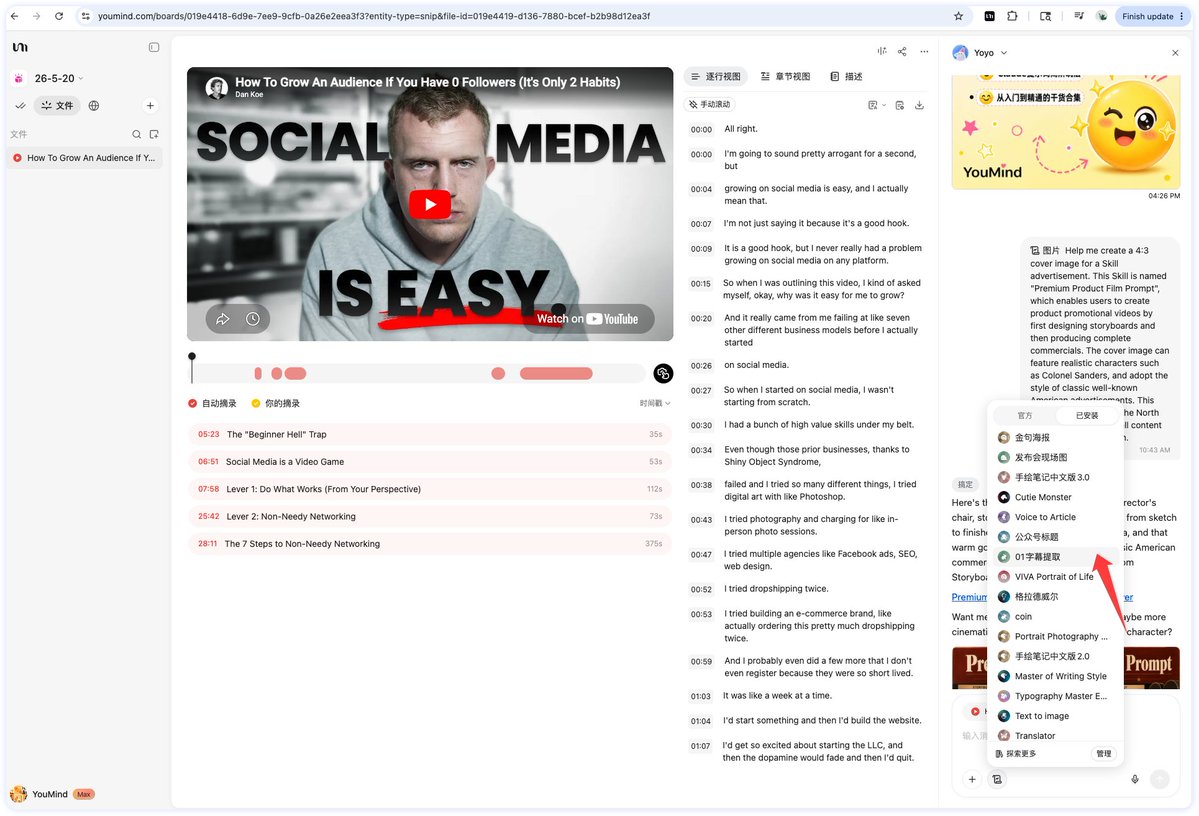
Task: Toggle the 你的摘录 your excerpts filter
Action: [276, 404]
